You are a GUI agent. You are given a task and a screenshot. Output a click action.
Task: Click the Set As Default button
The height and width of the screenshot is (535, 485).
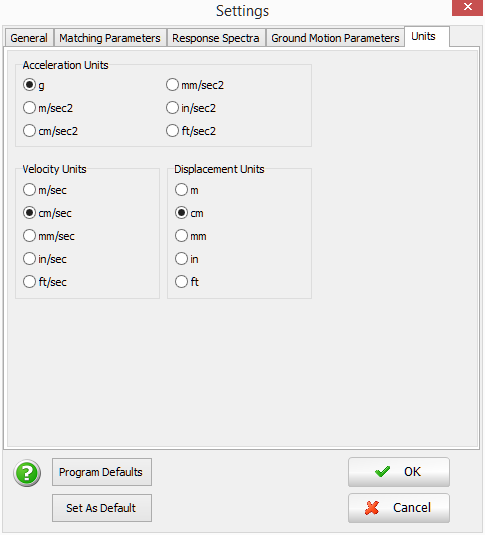pyautogui.click(x=102, y=508)
